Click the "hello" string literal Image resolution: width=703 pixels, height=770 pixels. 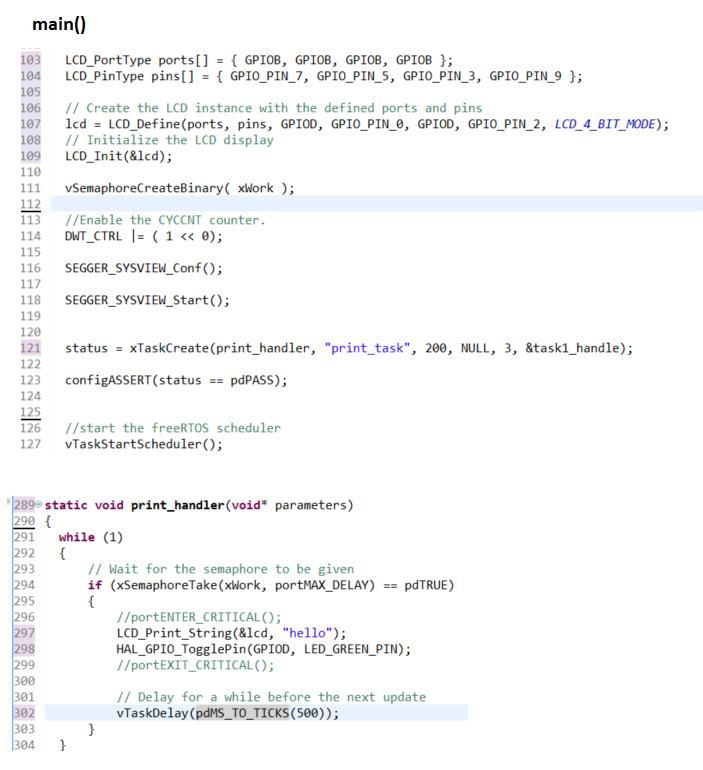[x=307, y=633]
